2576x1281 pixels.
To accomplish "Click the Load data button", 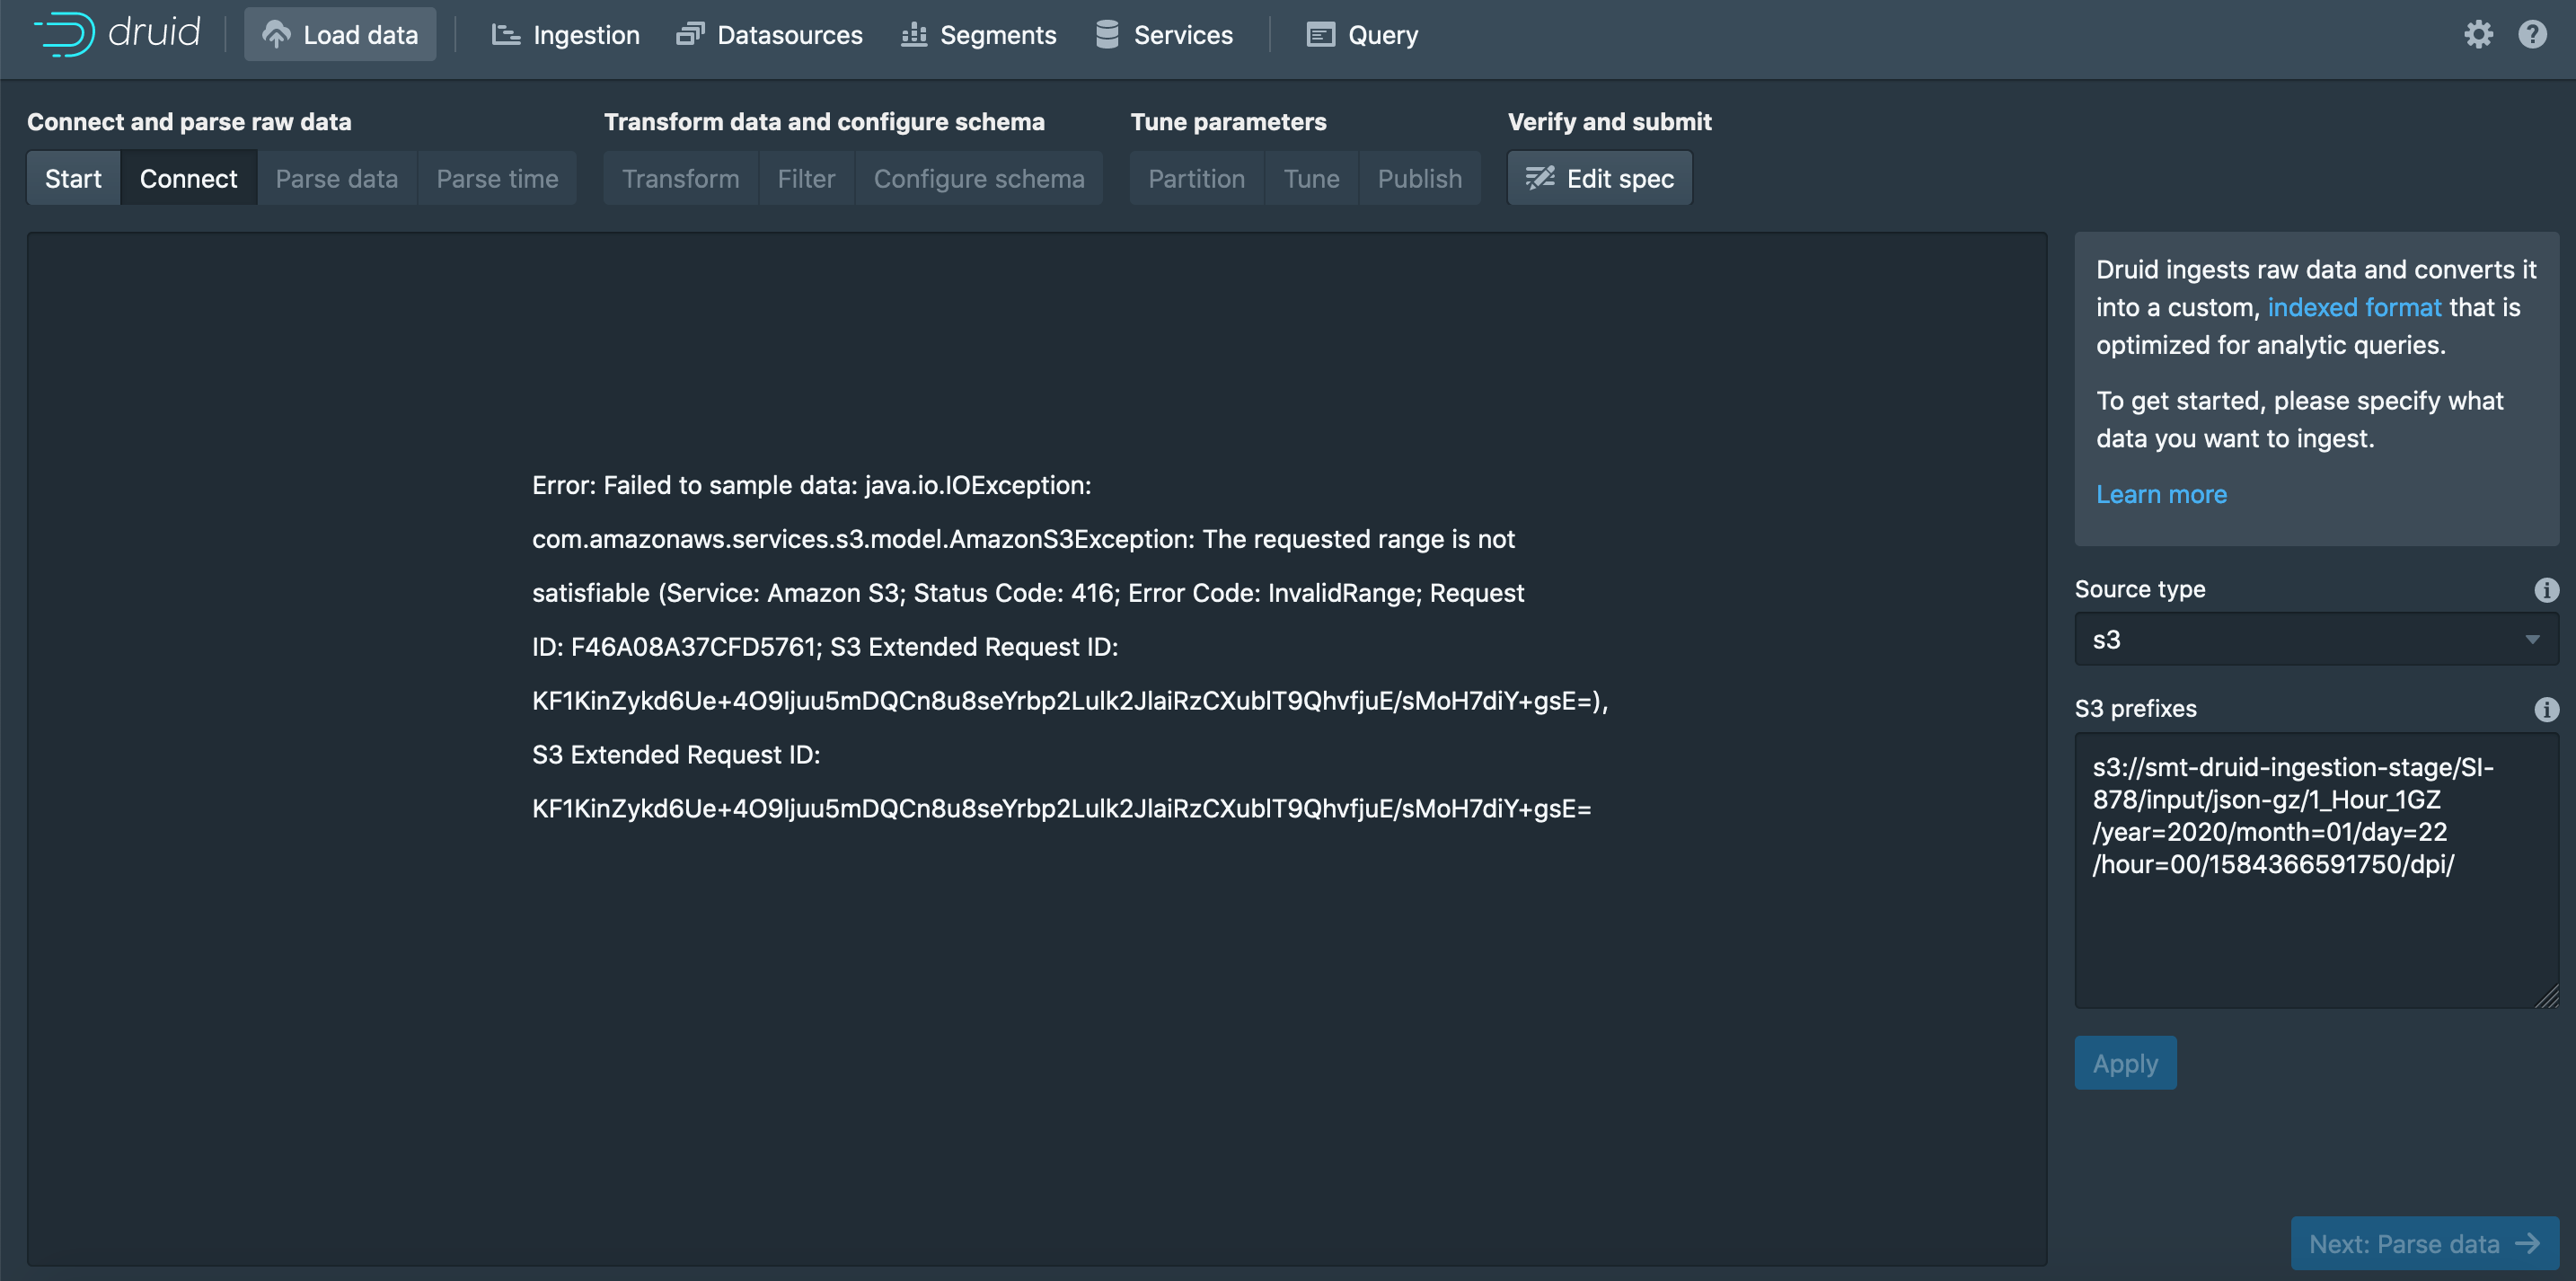I will (x=340, y=35).
